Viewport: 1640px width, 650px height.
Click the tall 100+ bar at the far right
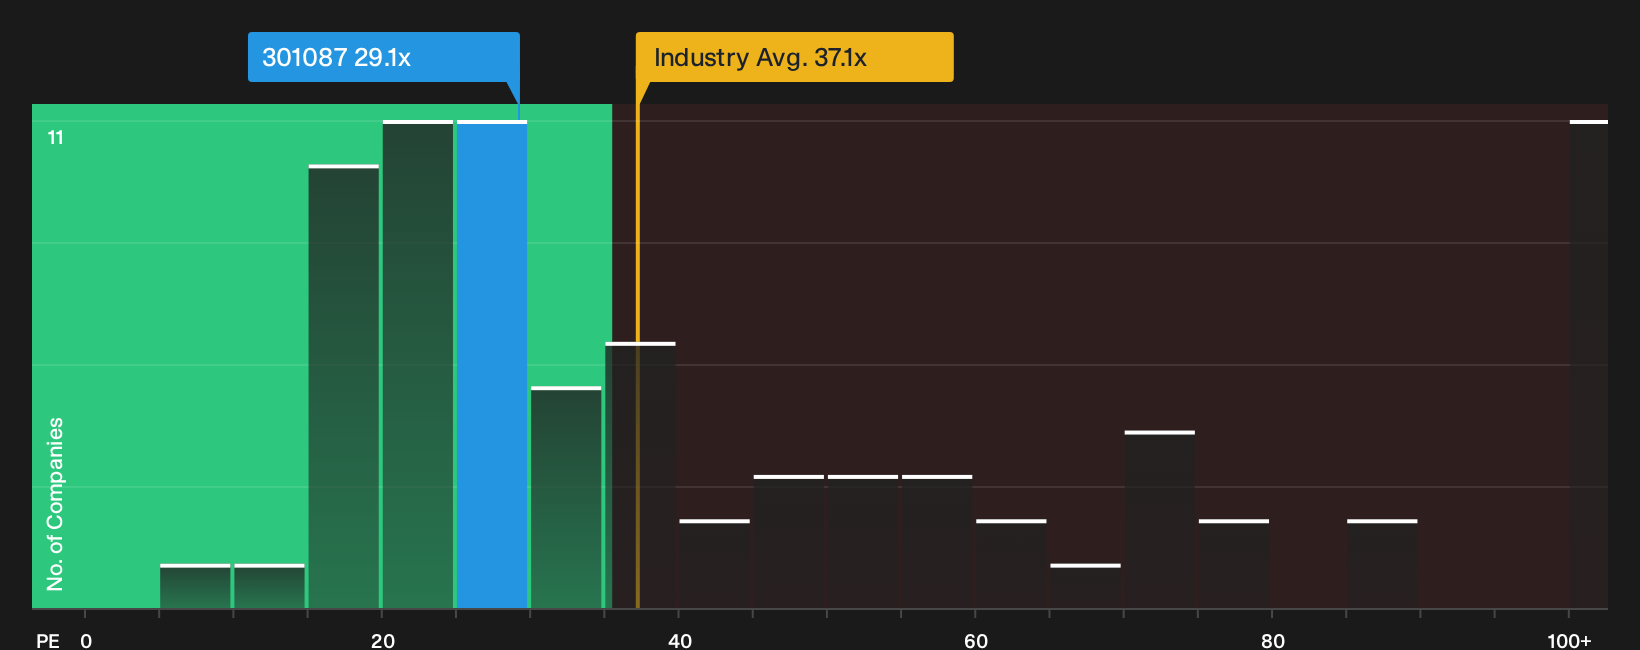click(1589, 364)
